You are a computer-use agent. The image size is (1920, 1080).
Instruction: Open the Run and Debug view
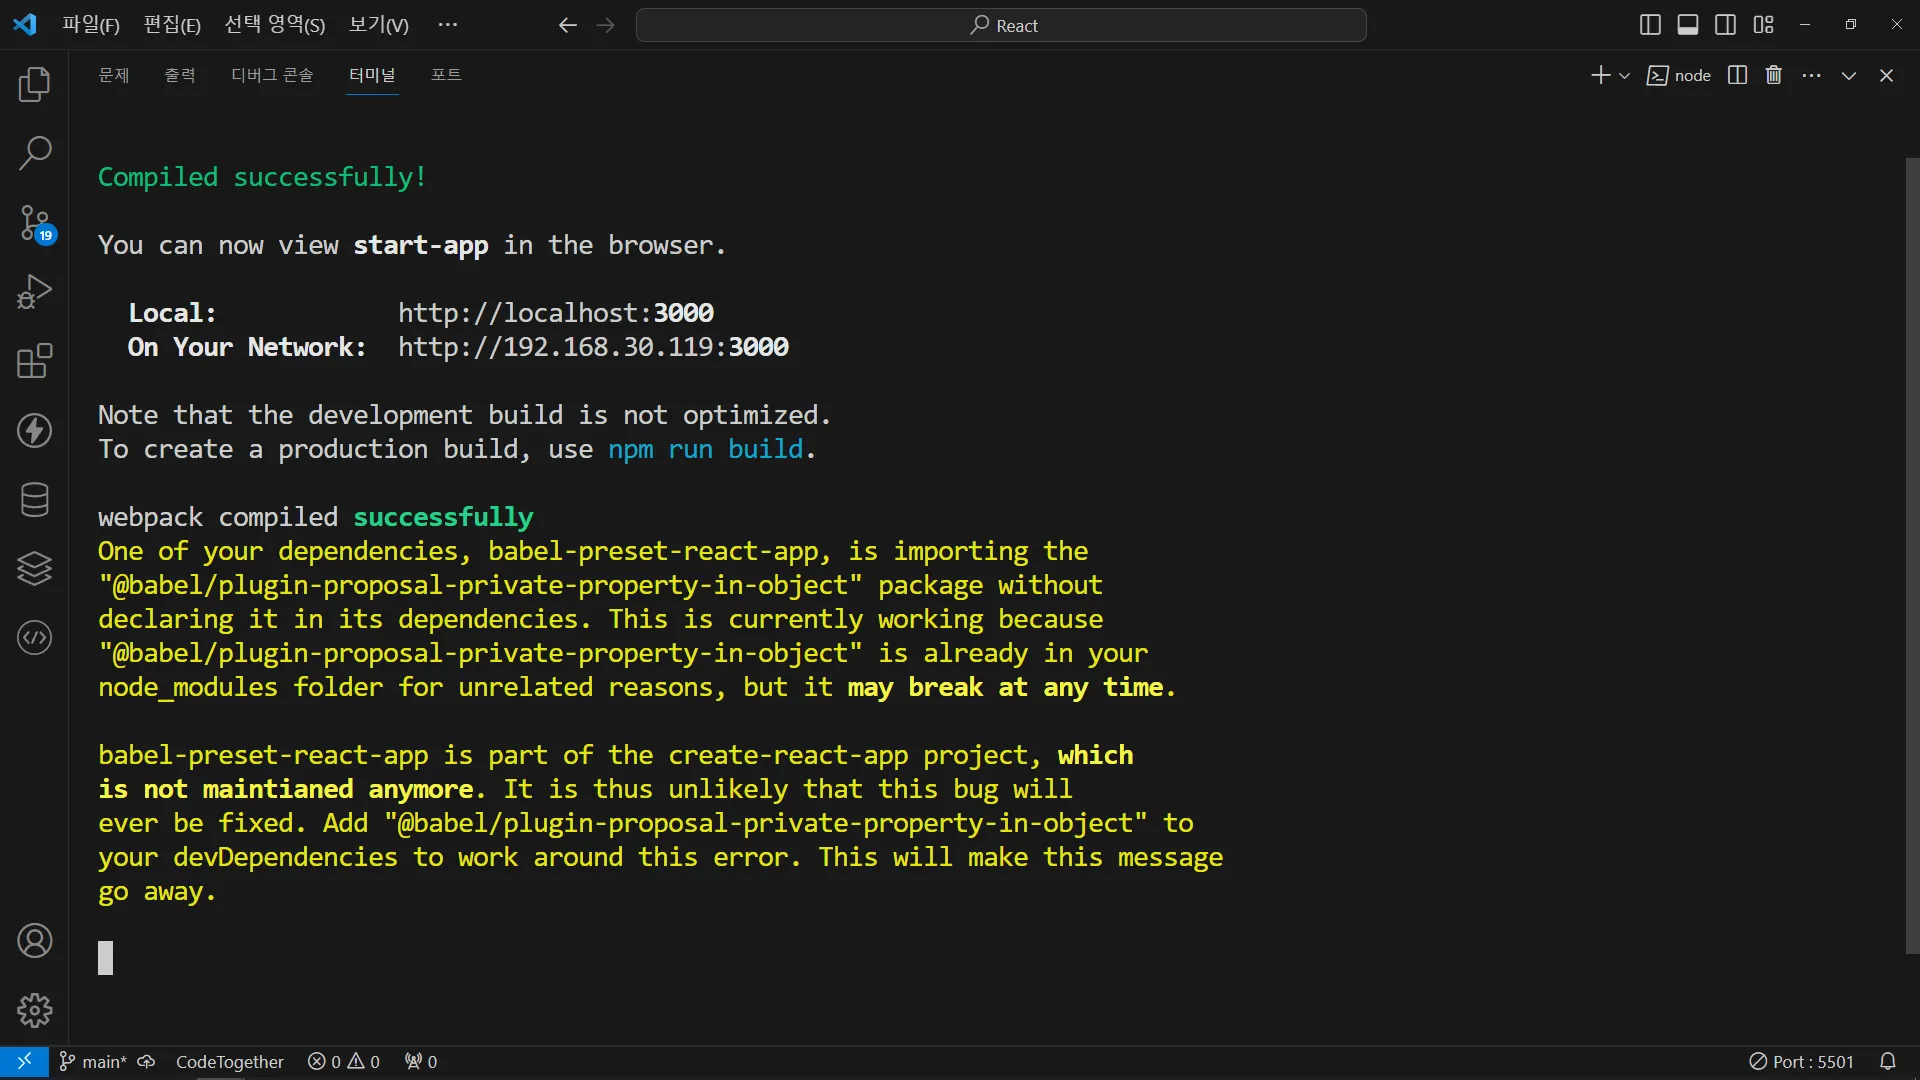[34, 292]
